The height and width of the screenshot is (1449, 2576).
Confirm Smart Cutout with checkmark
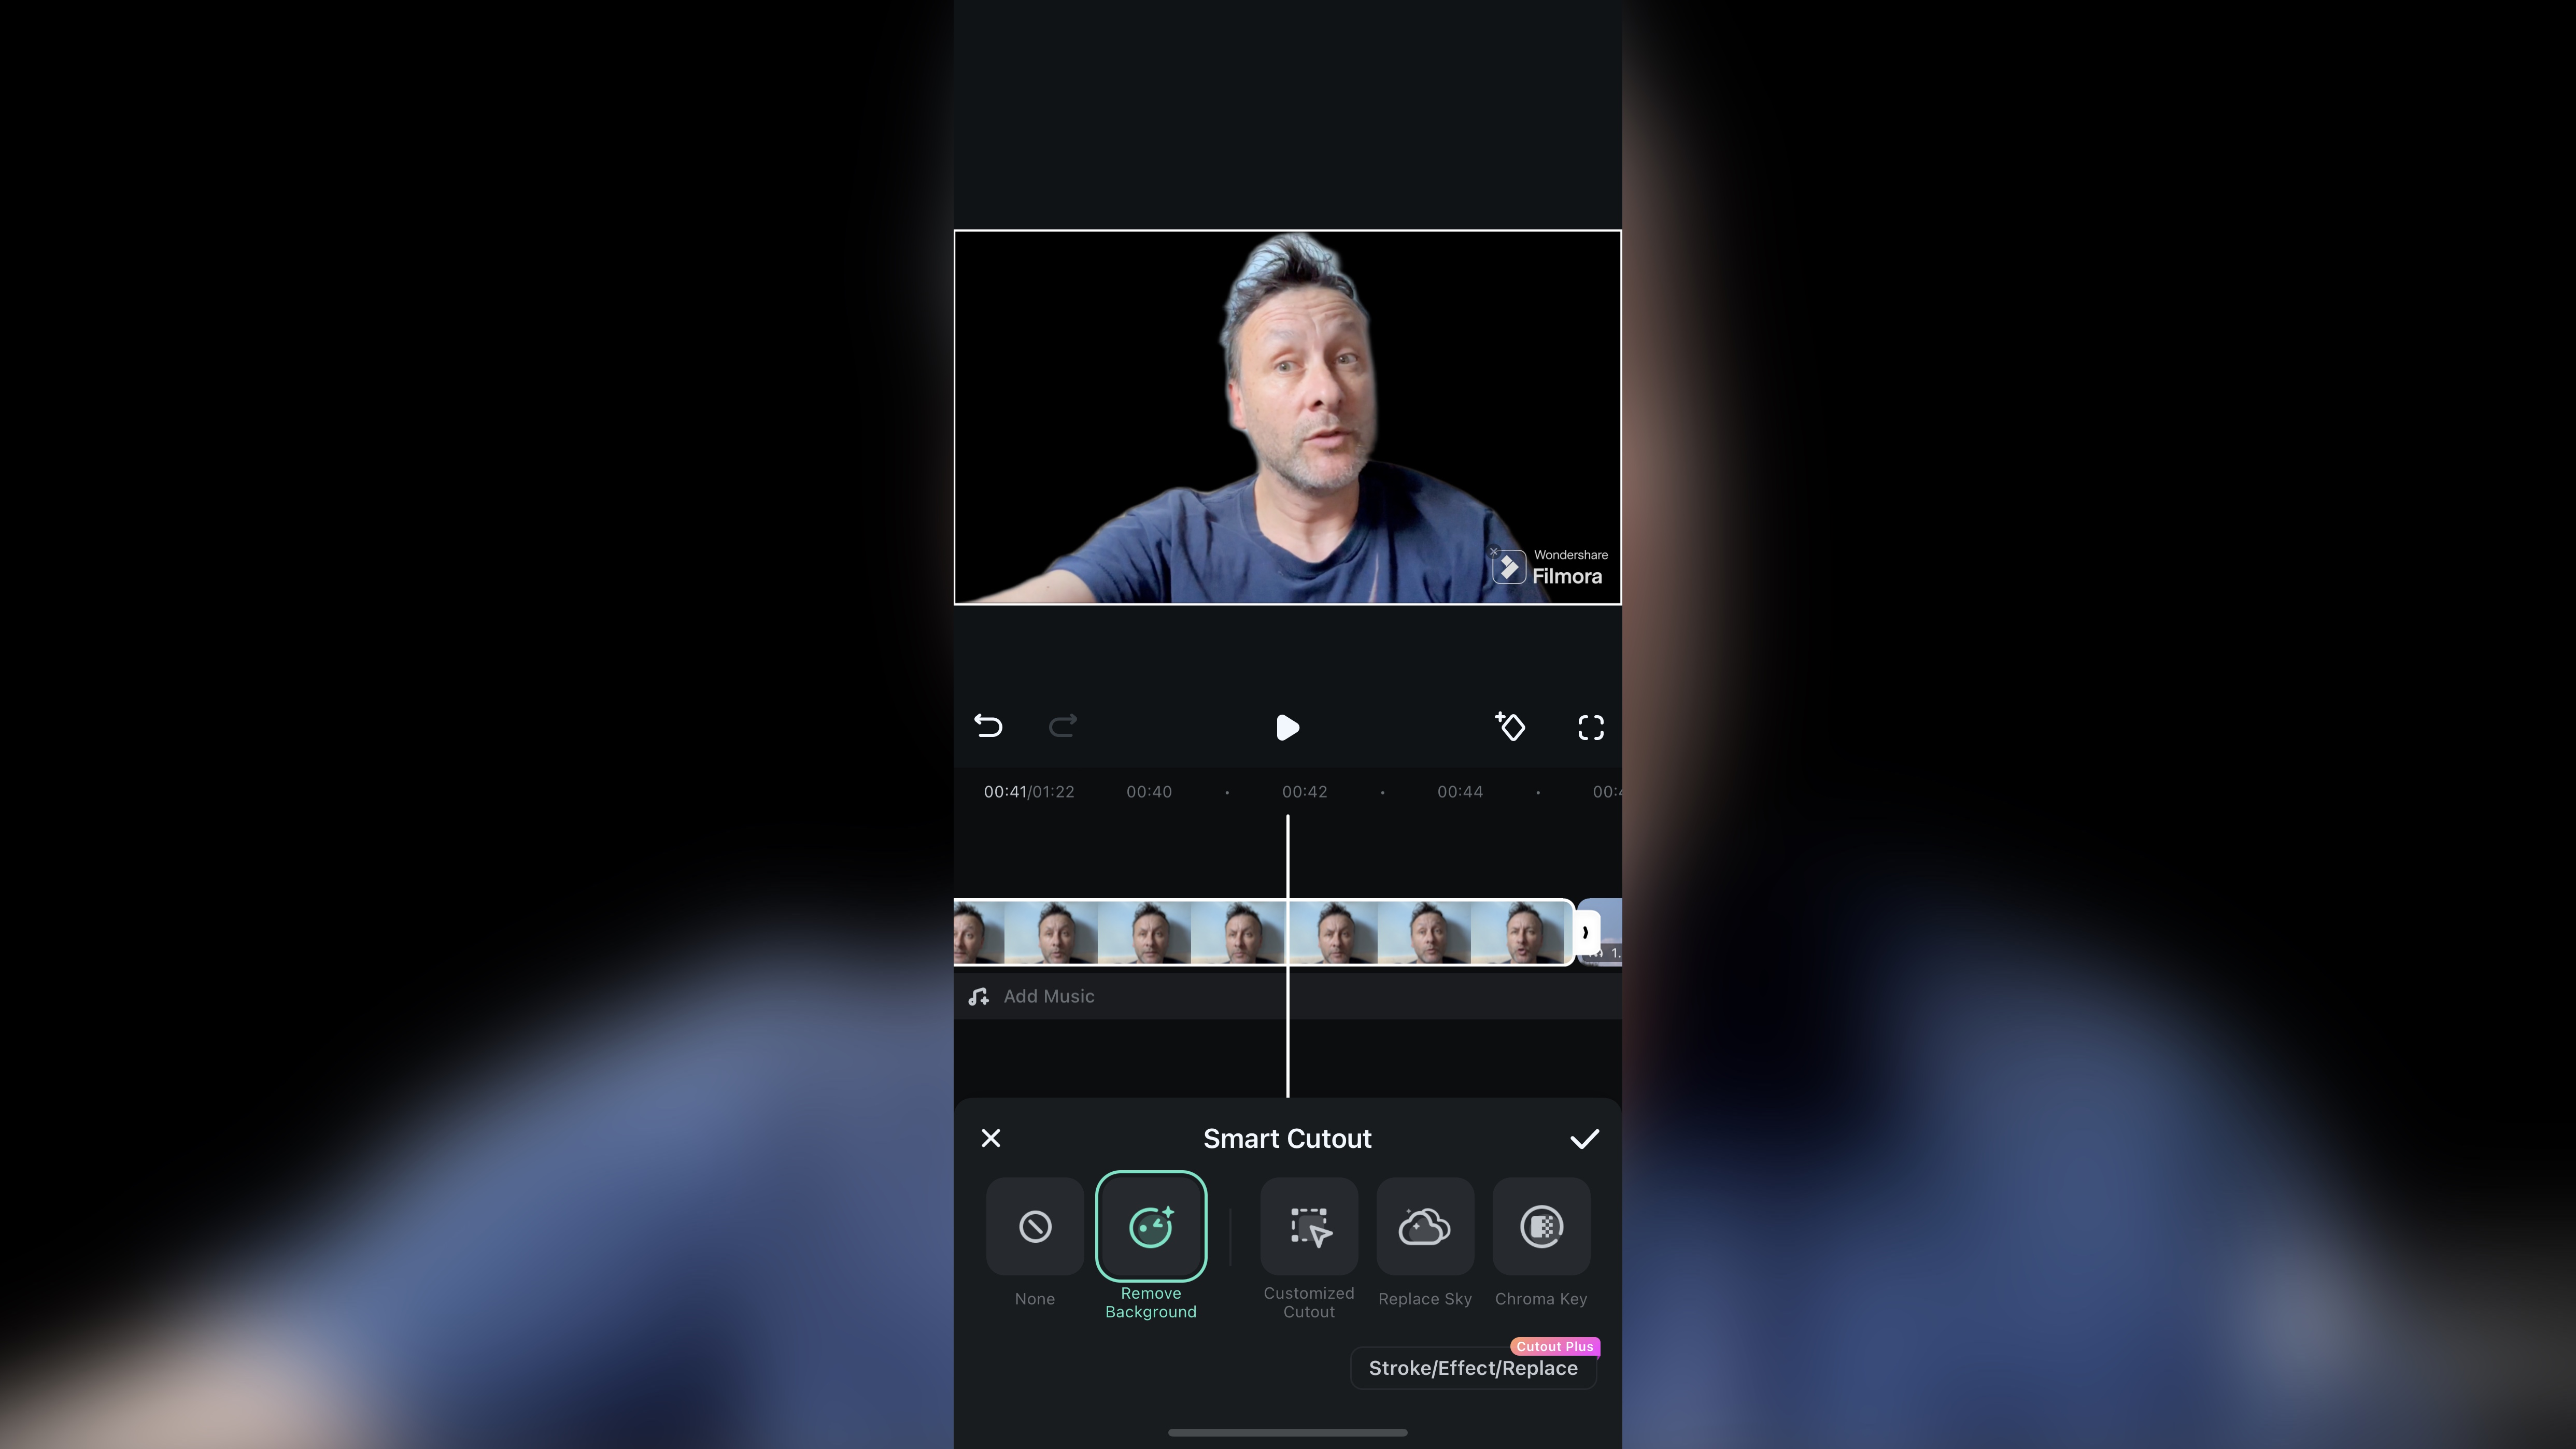1583,1138
